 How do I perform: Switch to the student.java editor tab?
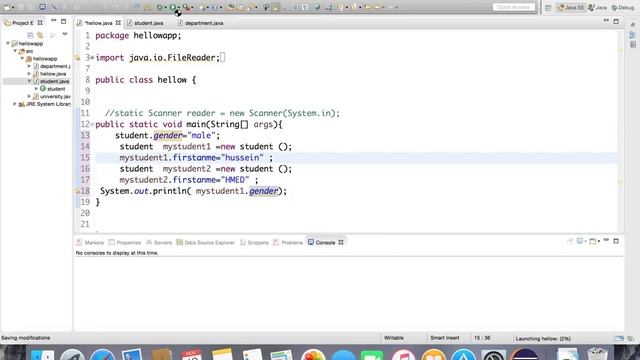(x=145, y=23)
